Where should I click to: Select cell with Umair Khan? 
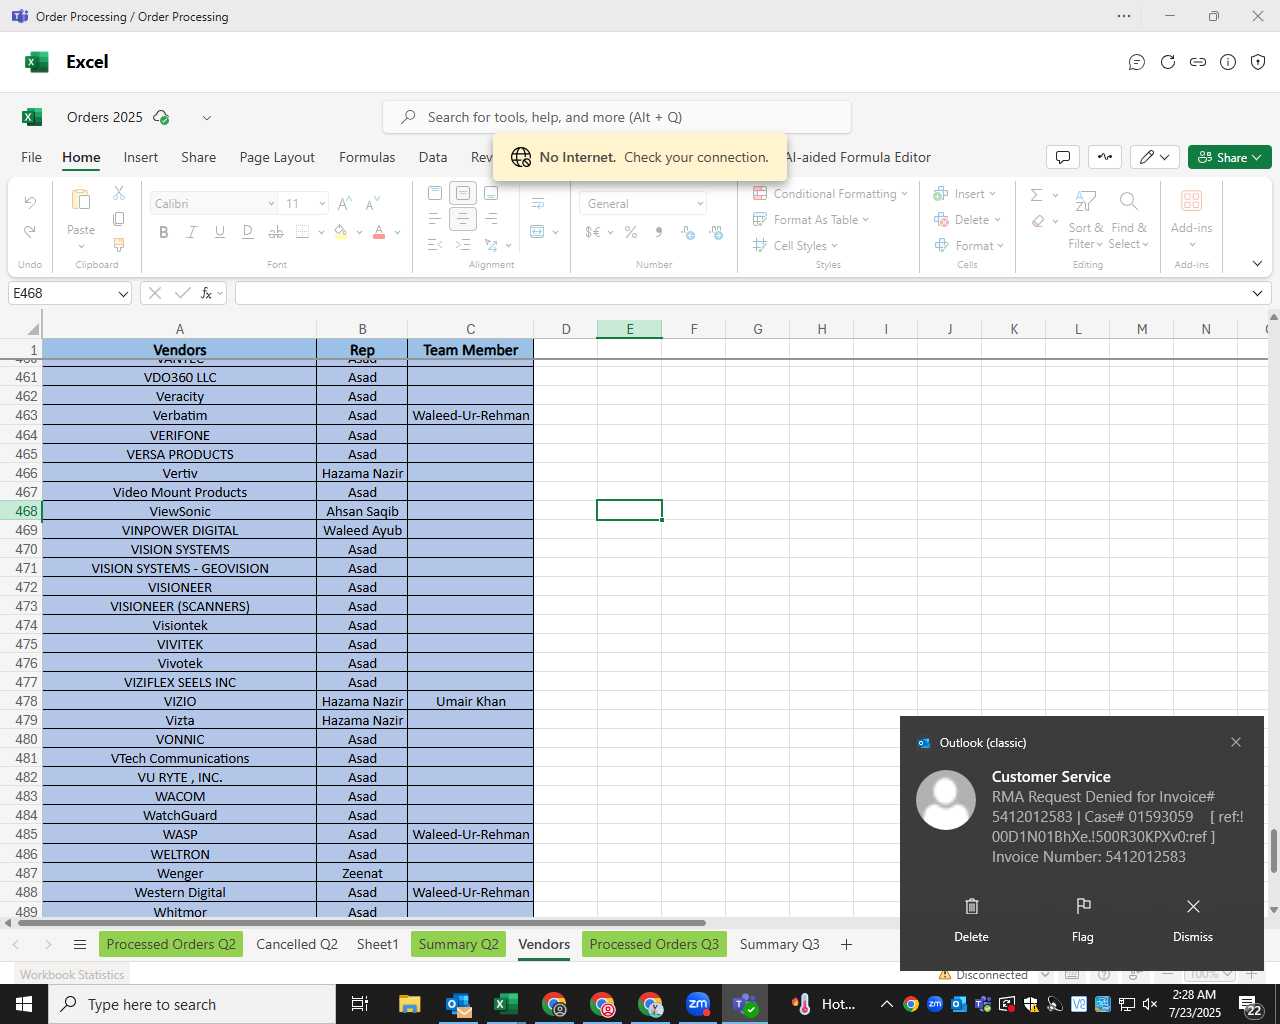[471, 701]
